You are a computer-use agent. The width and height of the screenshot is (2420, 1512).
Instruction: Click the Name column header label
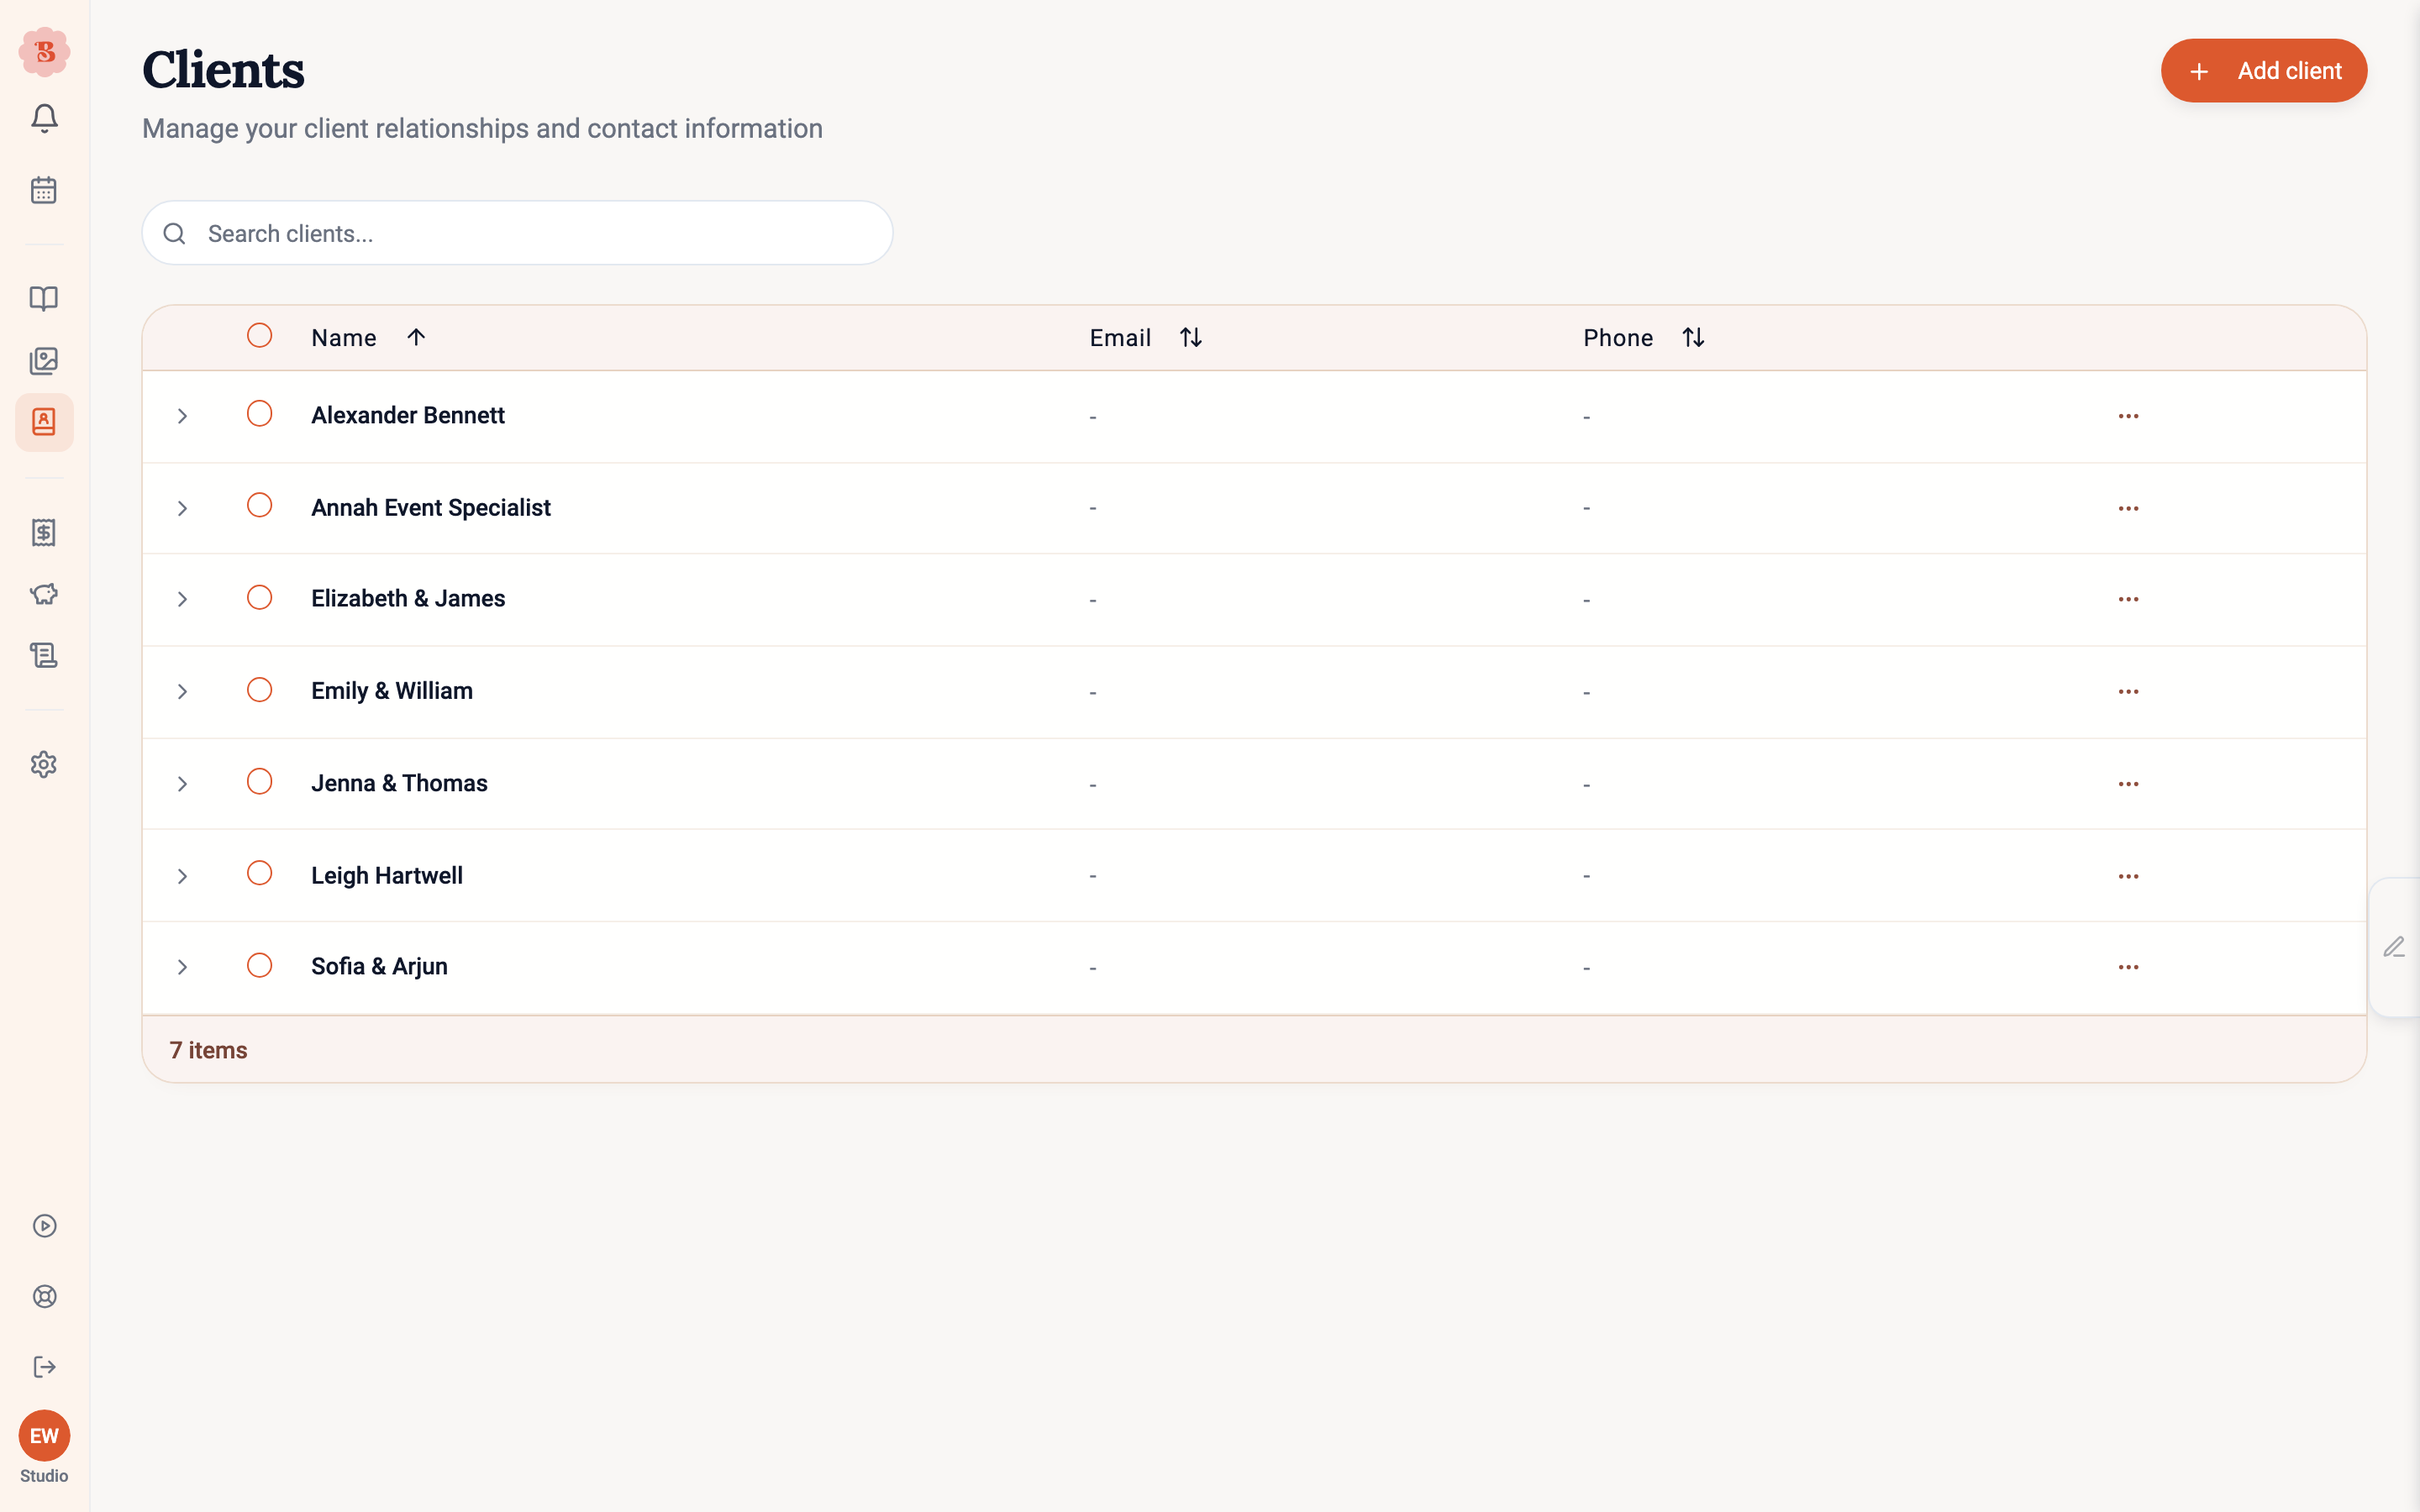(344, 338)
